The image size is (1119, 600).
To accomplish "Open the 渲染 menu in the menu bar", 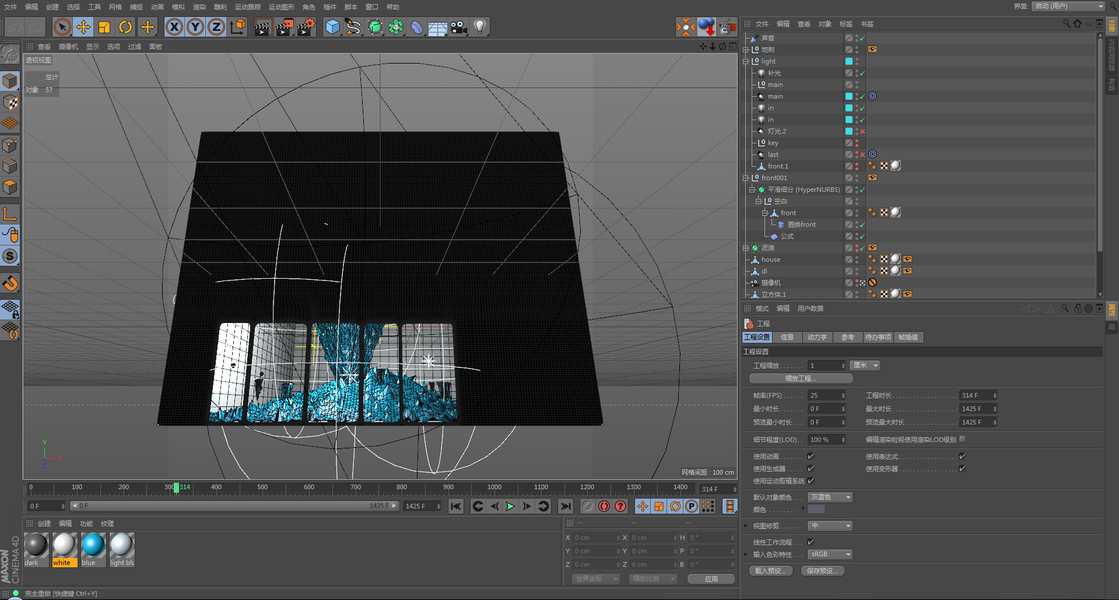I will pyautogui.click(x=199, y=6).
